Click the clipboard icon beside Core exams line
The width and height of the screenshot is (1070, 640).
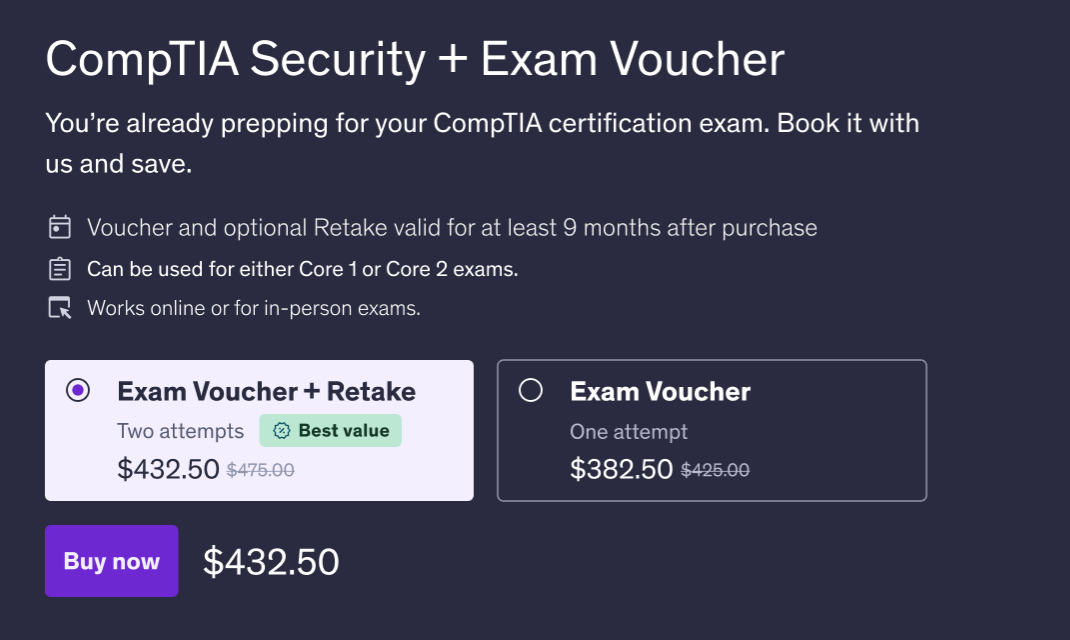click(x=60, y=269)
